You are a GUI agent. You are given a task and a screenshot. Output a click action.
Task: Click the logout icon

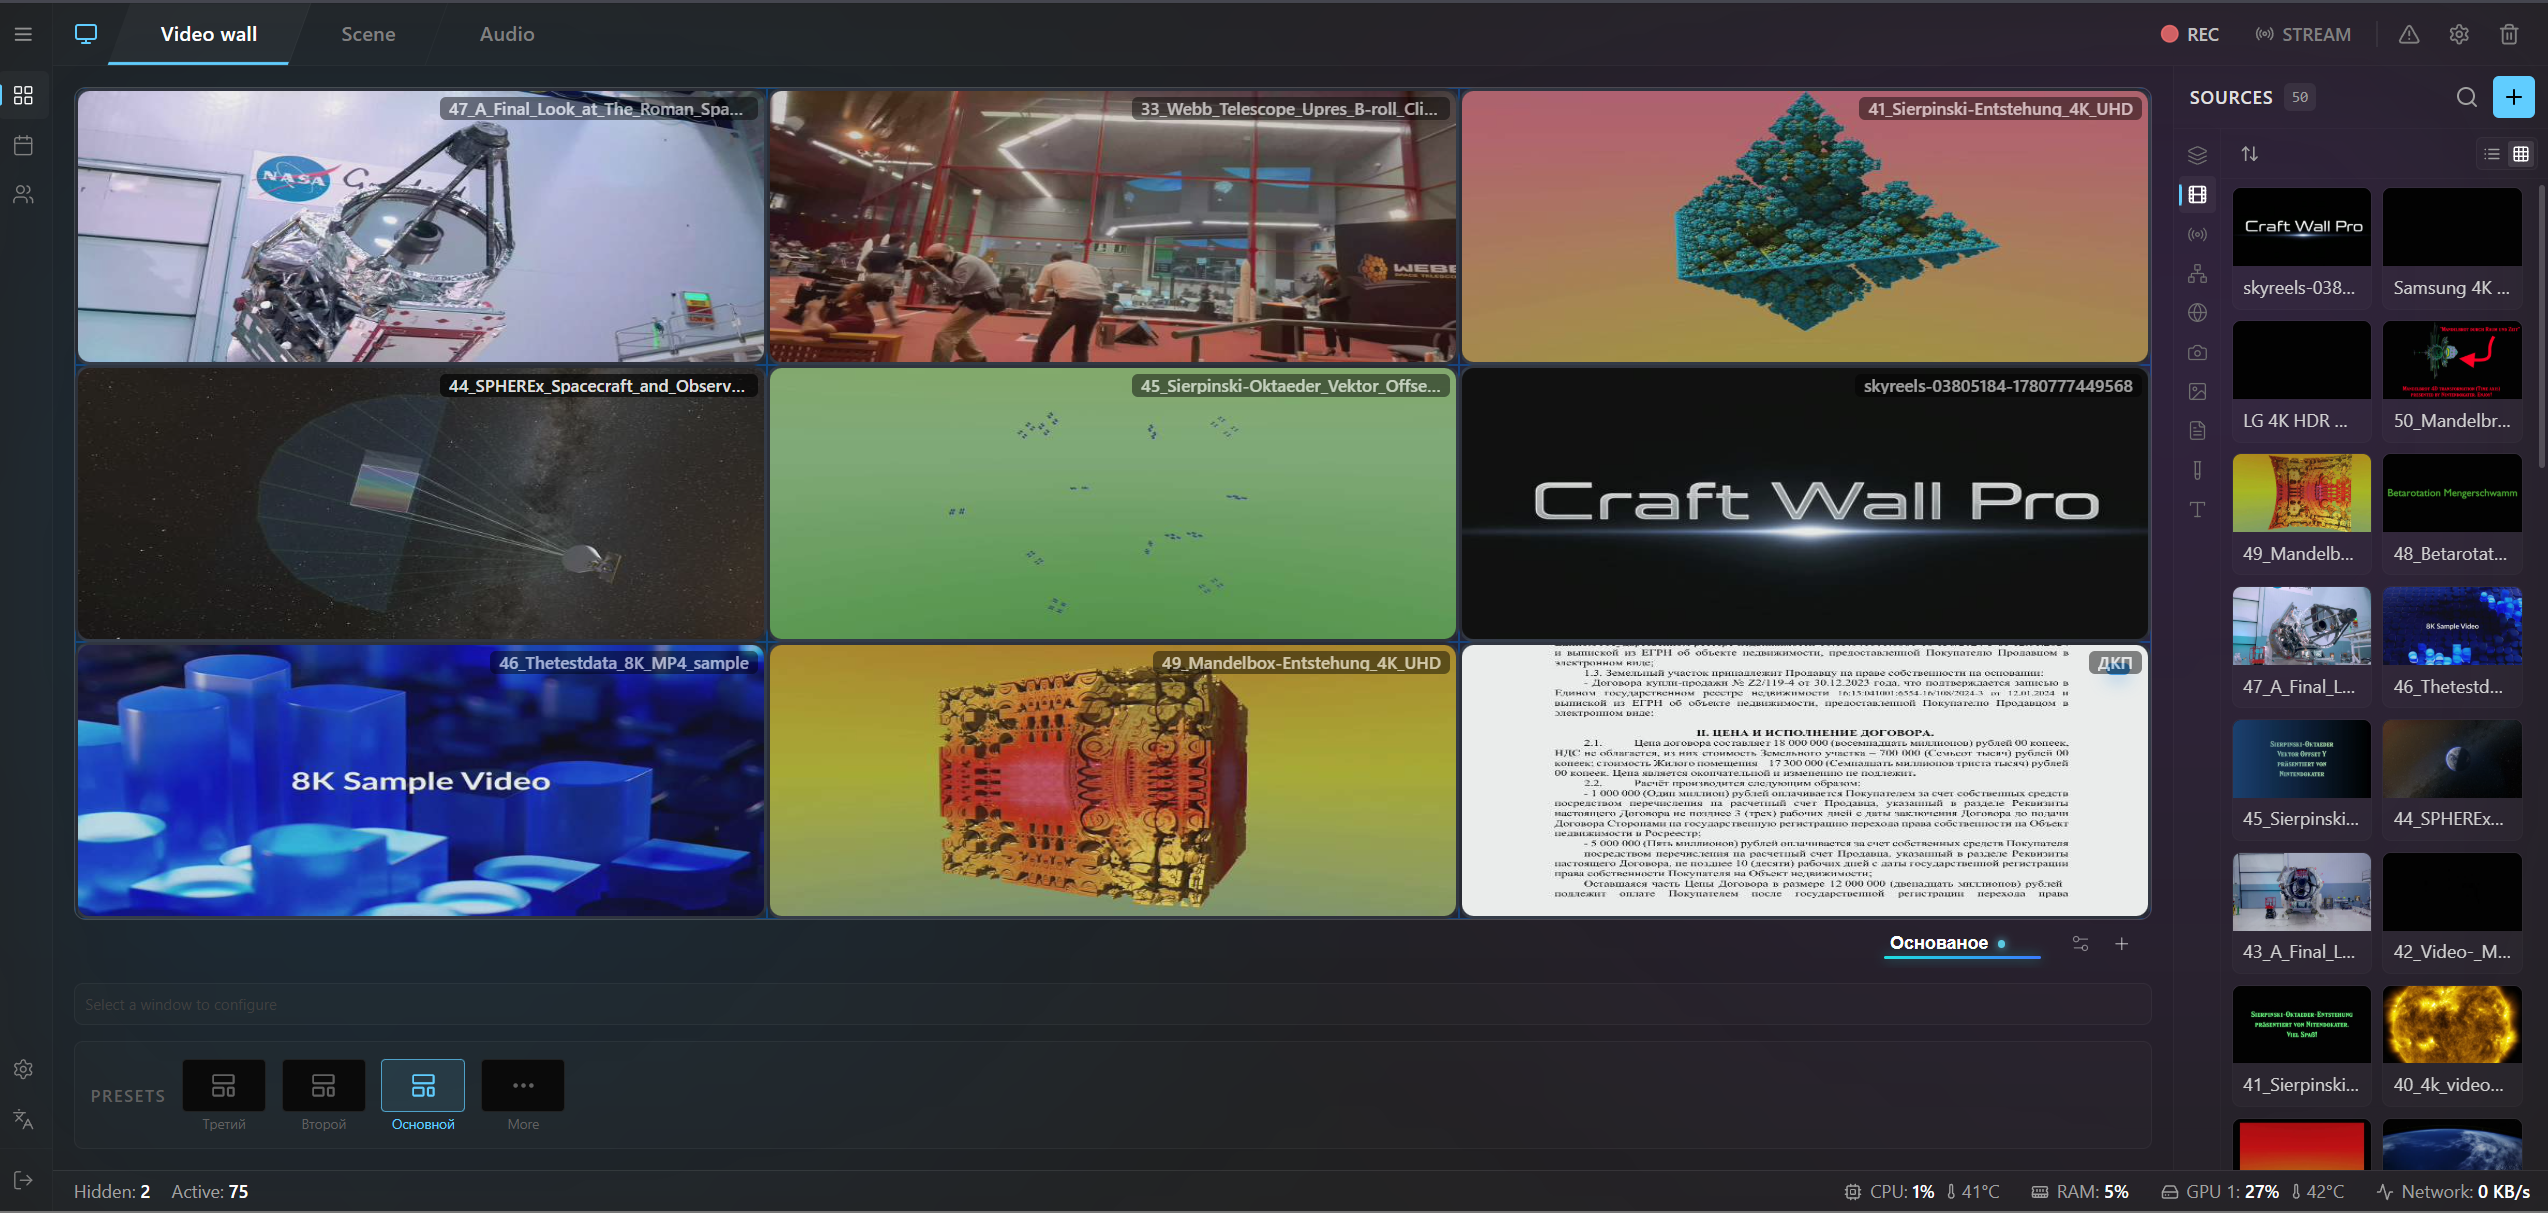(x=23, y=1180)
